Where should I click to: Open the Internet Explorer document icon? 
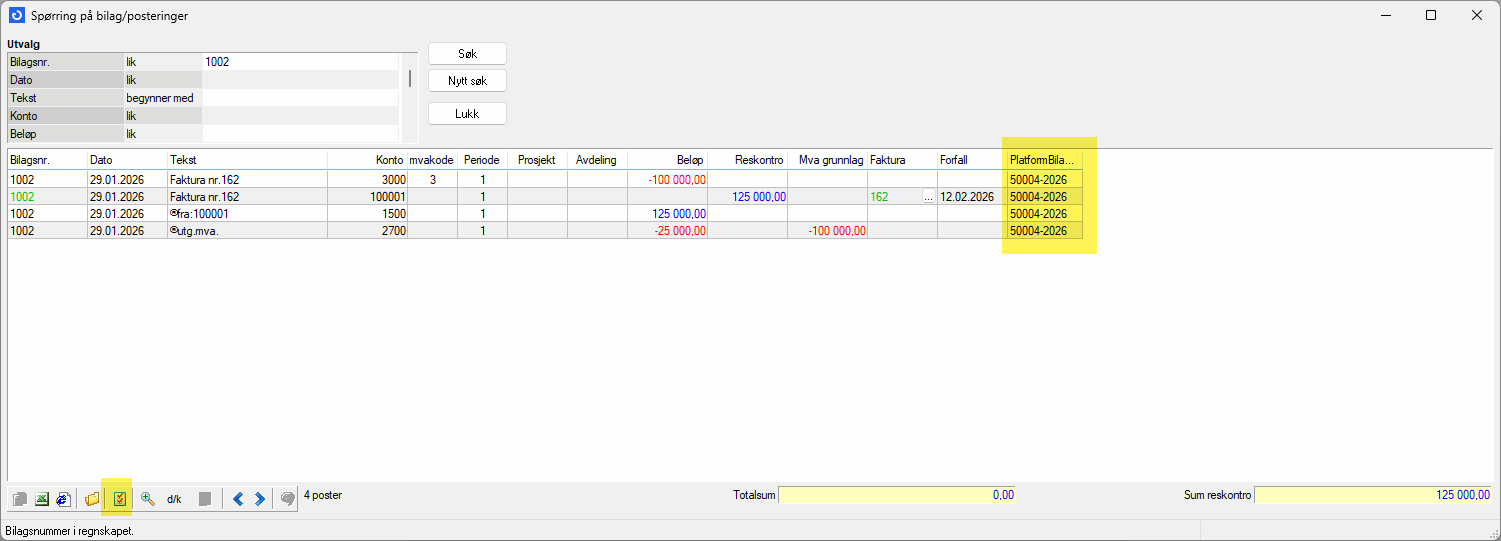[64, 499]
